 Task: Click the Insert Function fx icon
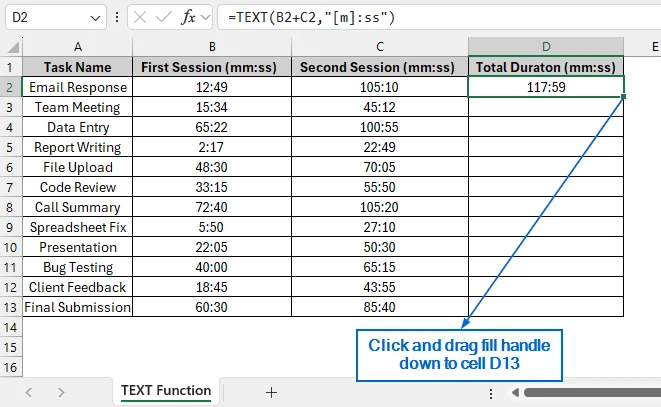188,17
